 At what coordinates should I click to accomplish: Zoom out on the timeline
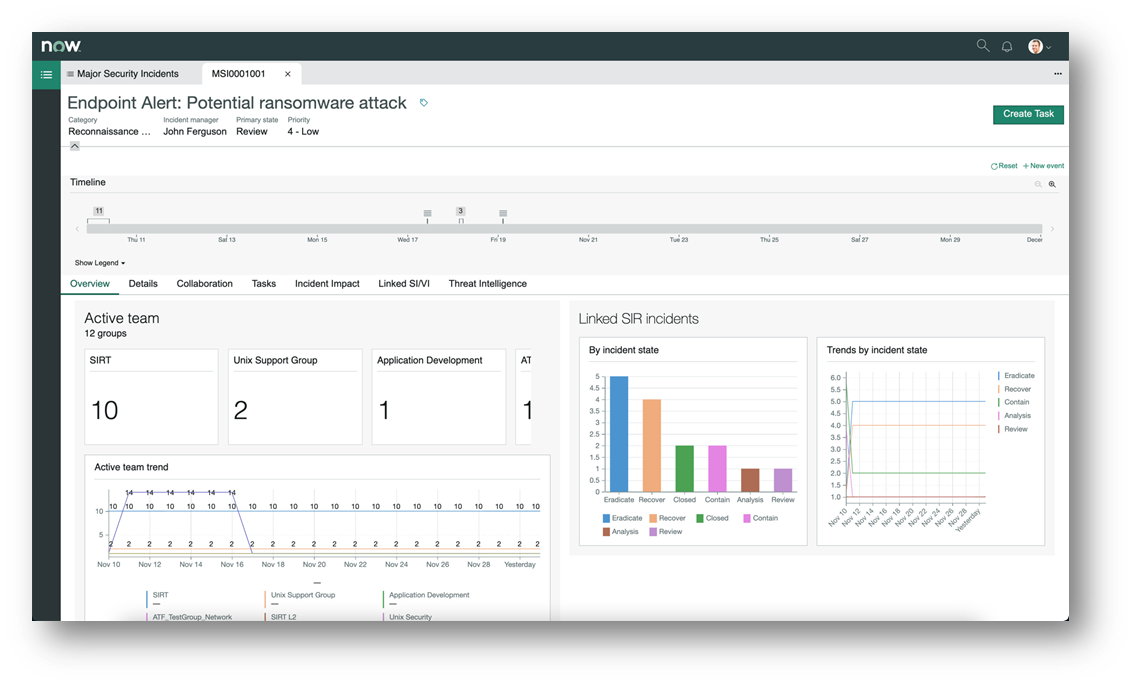(x=1038, y=184)
